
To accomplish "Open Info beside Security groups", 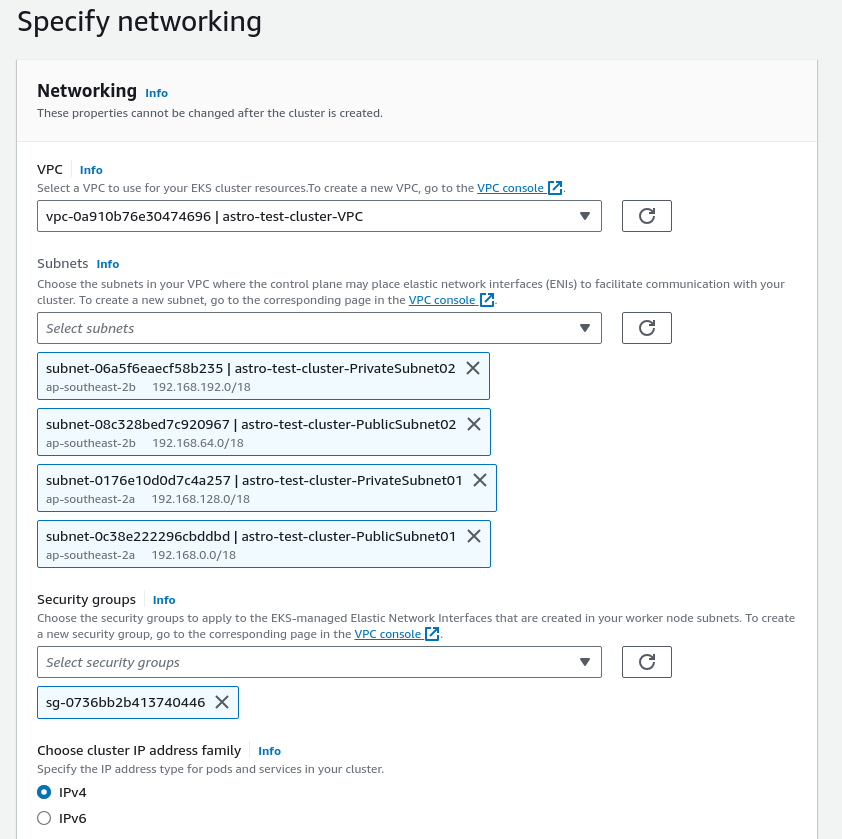I will (x=163, y=600).
